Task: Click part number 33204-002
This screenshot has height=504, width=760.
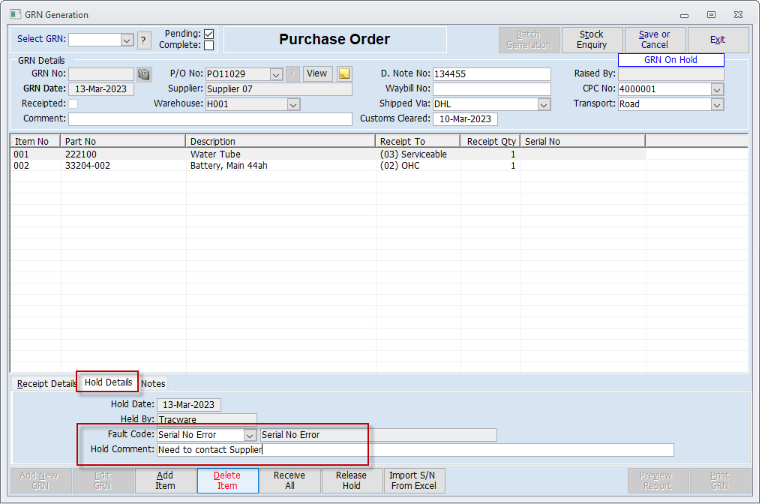Action: tap(88, 166)
